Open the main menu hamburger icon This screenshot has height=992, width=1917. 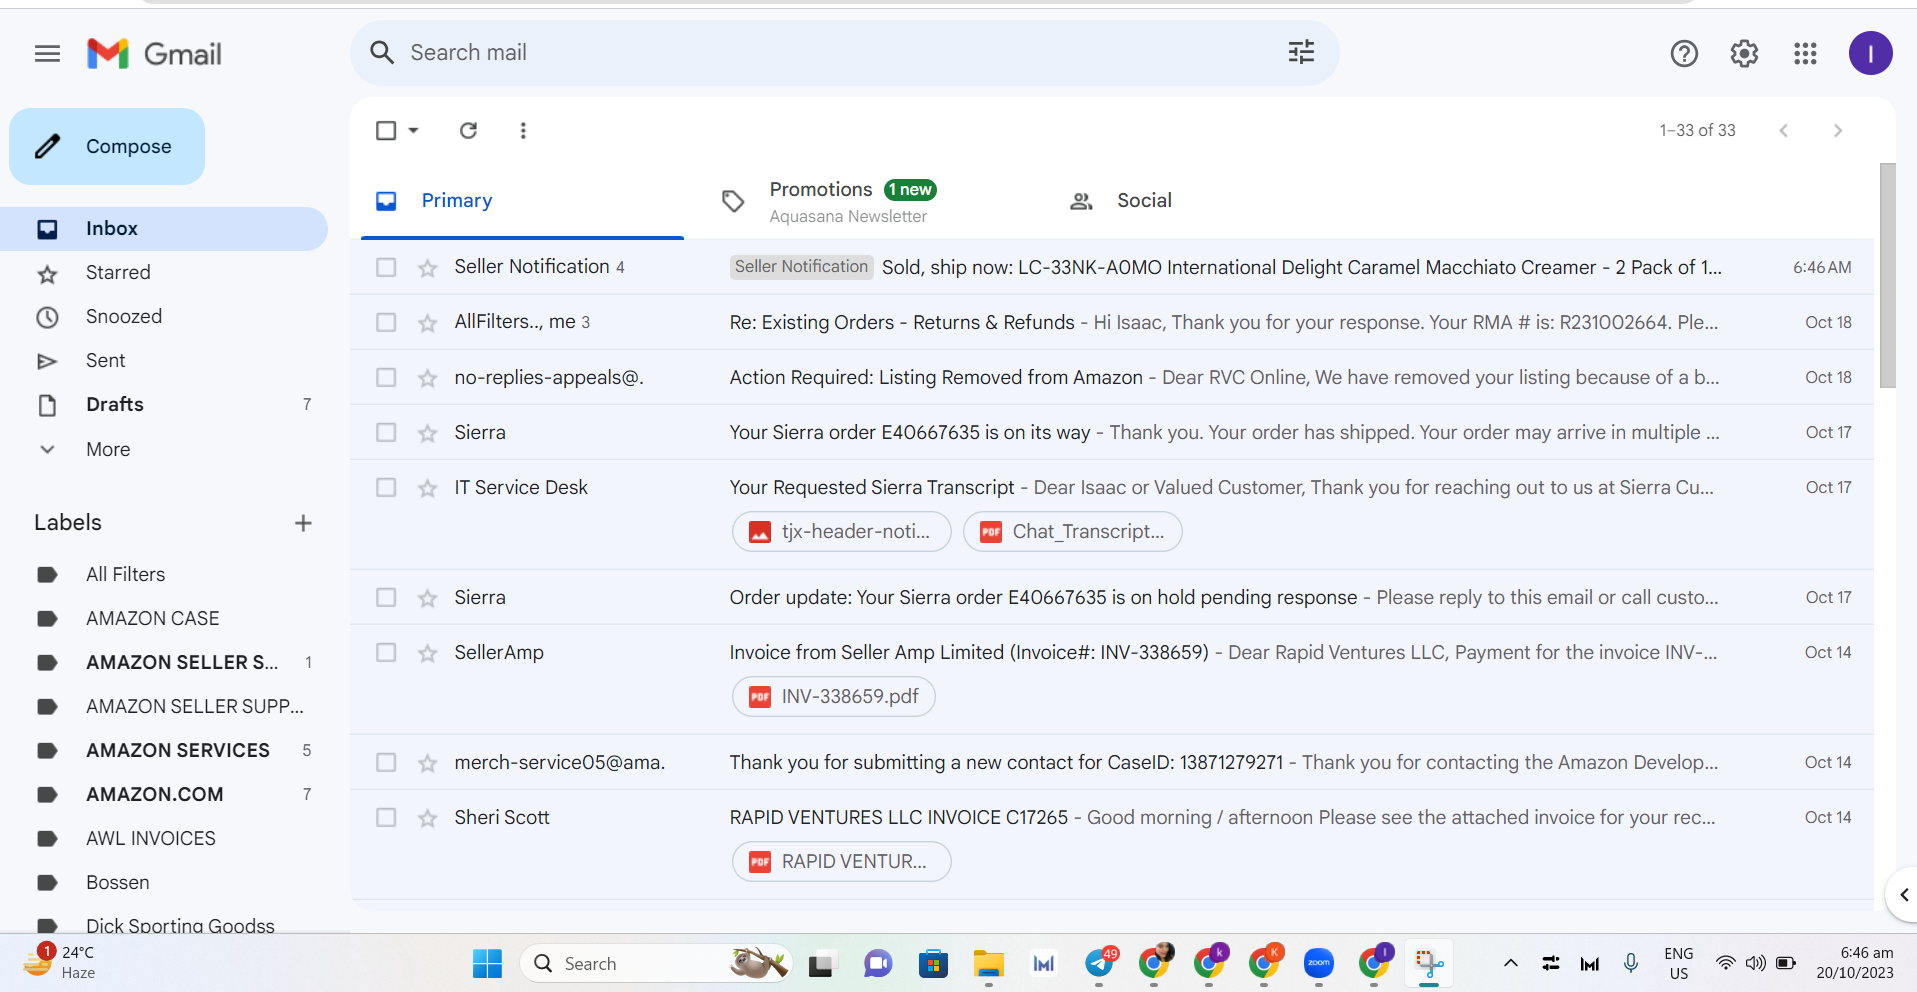[x=47, y=54]
